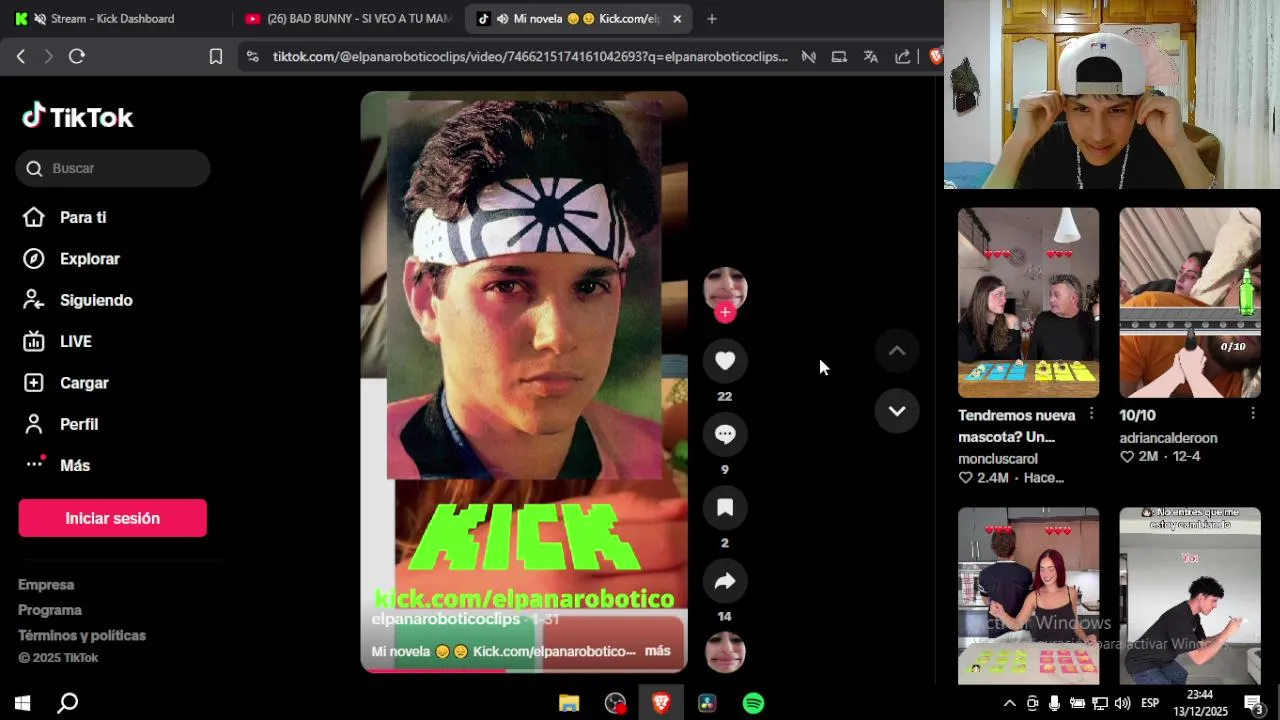The image size is (1280, 720).
Task: Open the 'No entres que me estoy cambiando' thumbnail
Action: [1190, 596]
